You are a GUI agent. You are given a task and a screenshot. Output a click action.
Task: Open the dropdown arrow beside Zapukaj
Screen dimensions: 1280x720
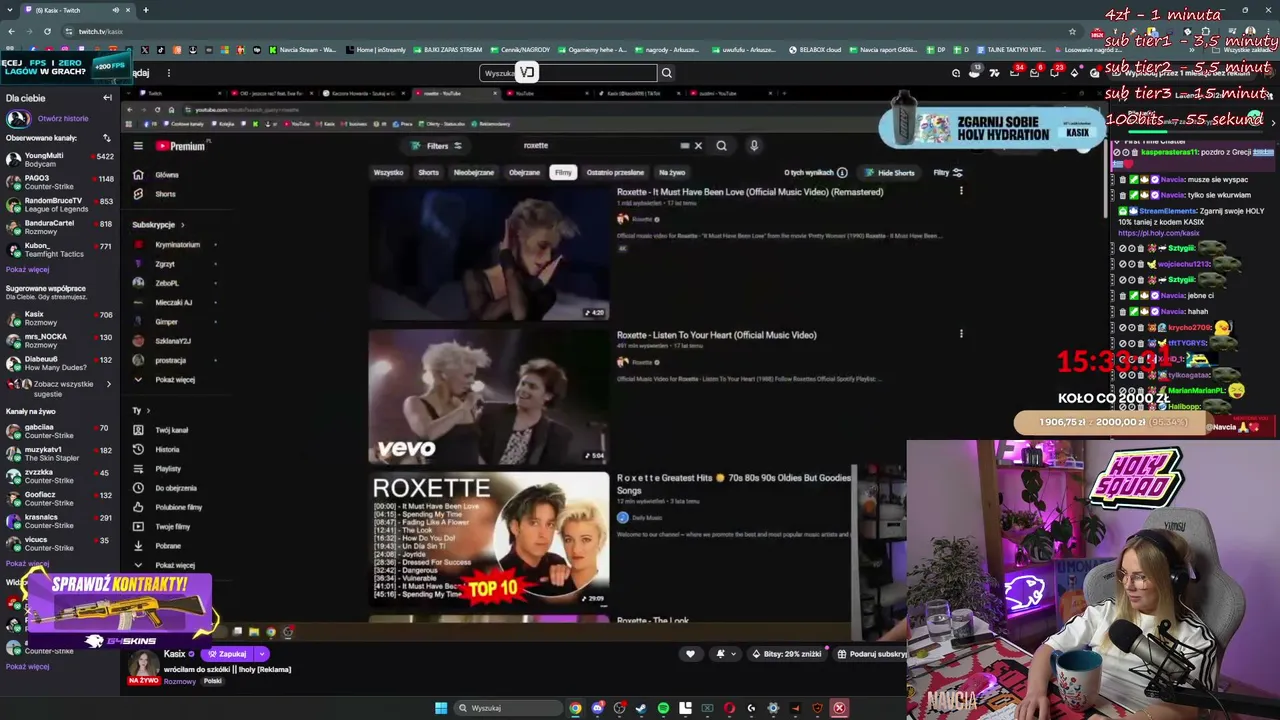tap(262, 654)
